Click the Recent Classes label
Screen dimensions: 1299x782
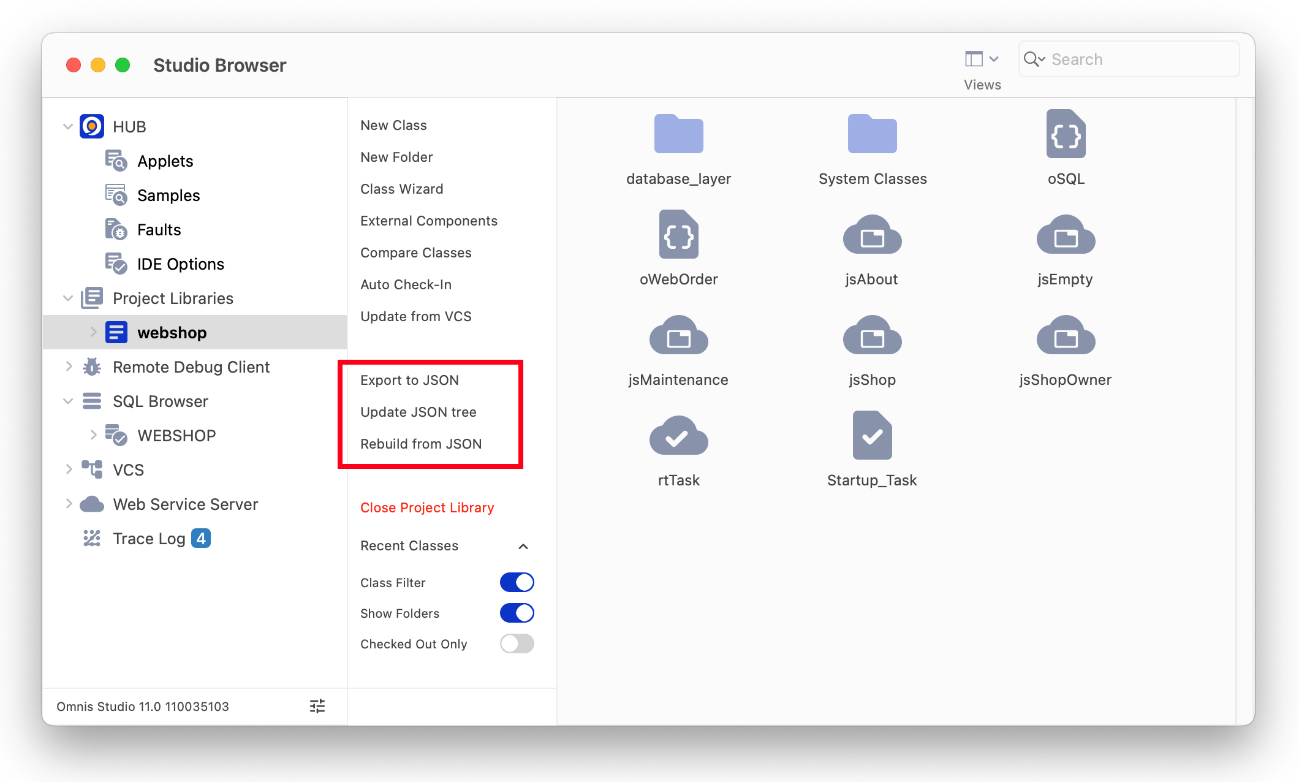point(409,546)
